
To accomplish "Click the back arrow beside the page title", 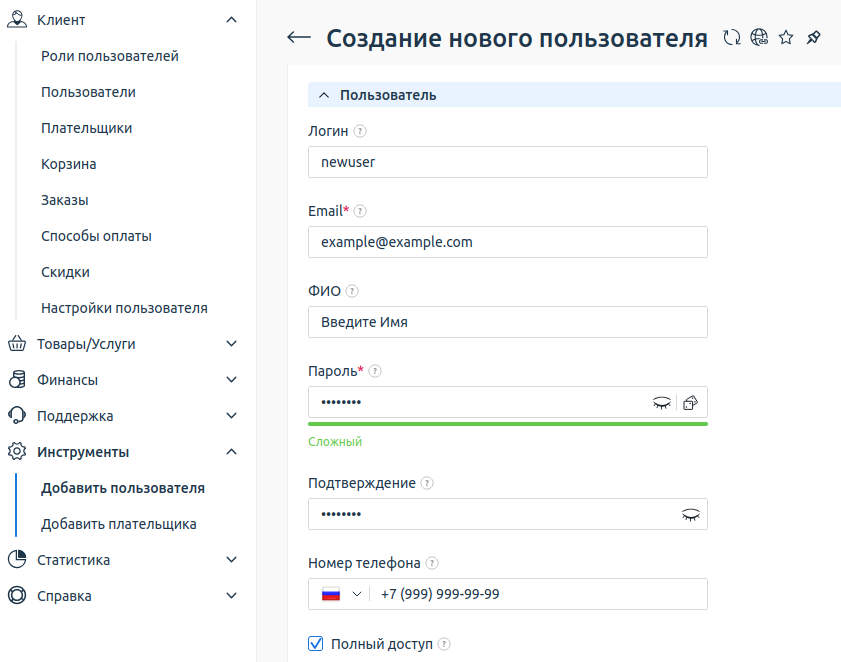I will pyautogui.click(x=299, y=38).
